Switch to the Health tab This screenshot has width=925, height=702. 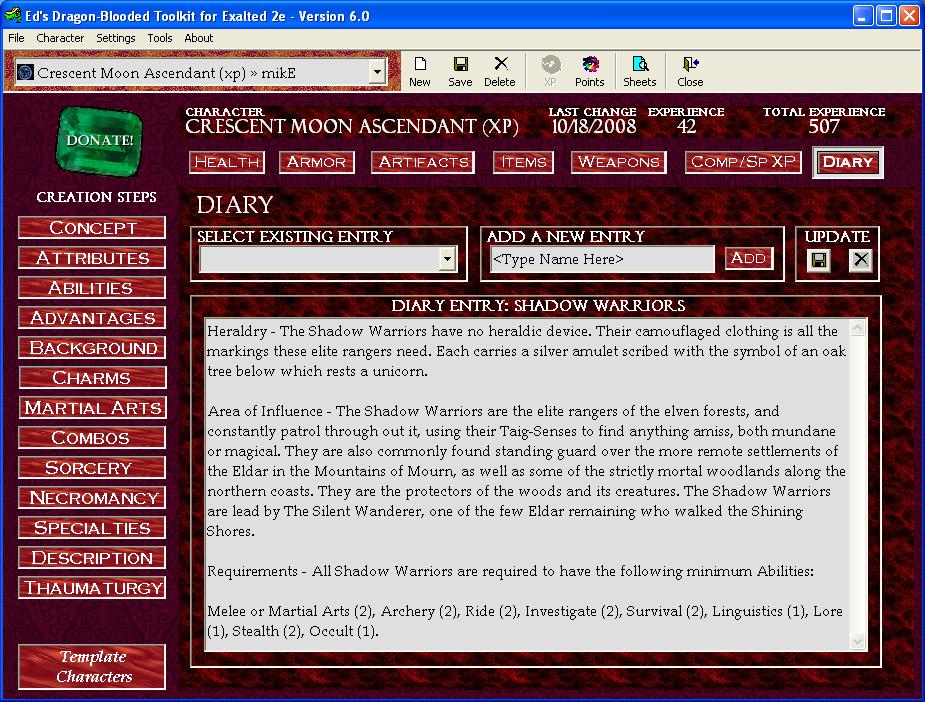click(227, 162)
